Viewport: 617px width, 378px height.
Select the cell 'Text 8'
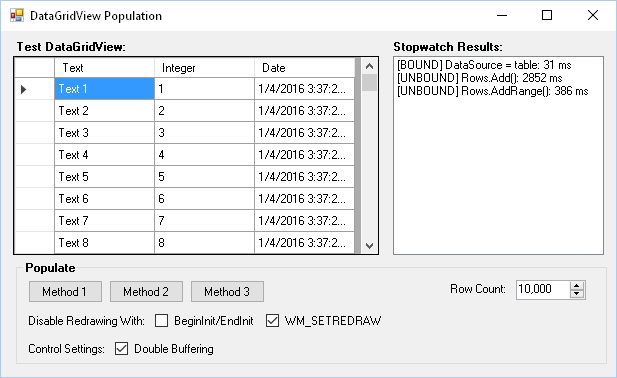point(104,243)
